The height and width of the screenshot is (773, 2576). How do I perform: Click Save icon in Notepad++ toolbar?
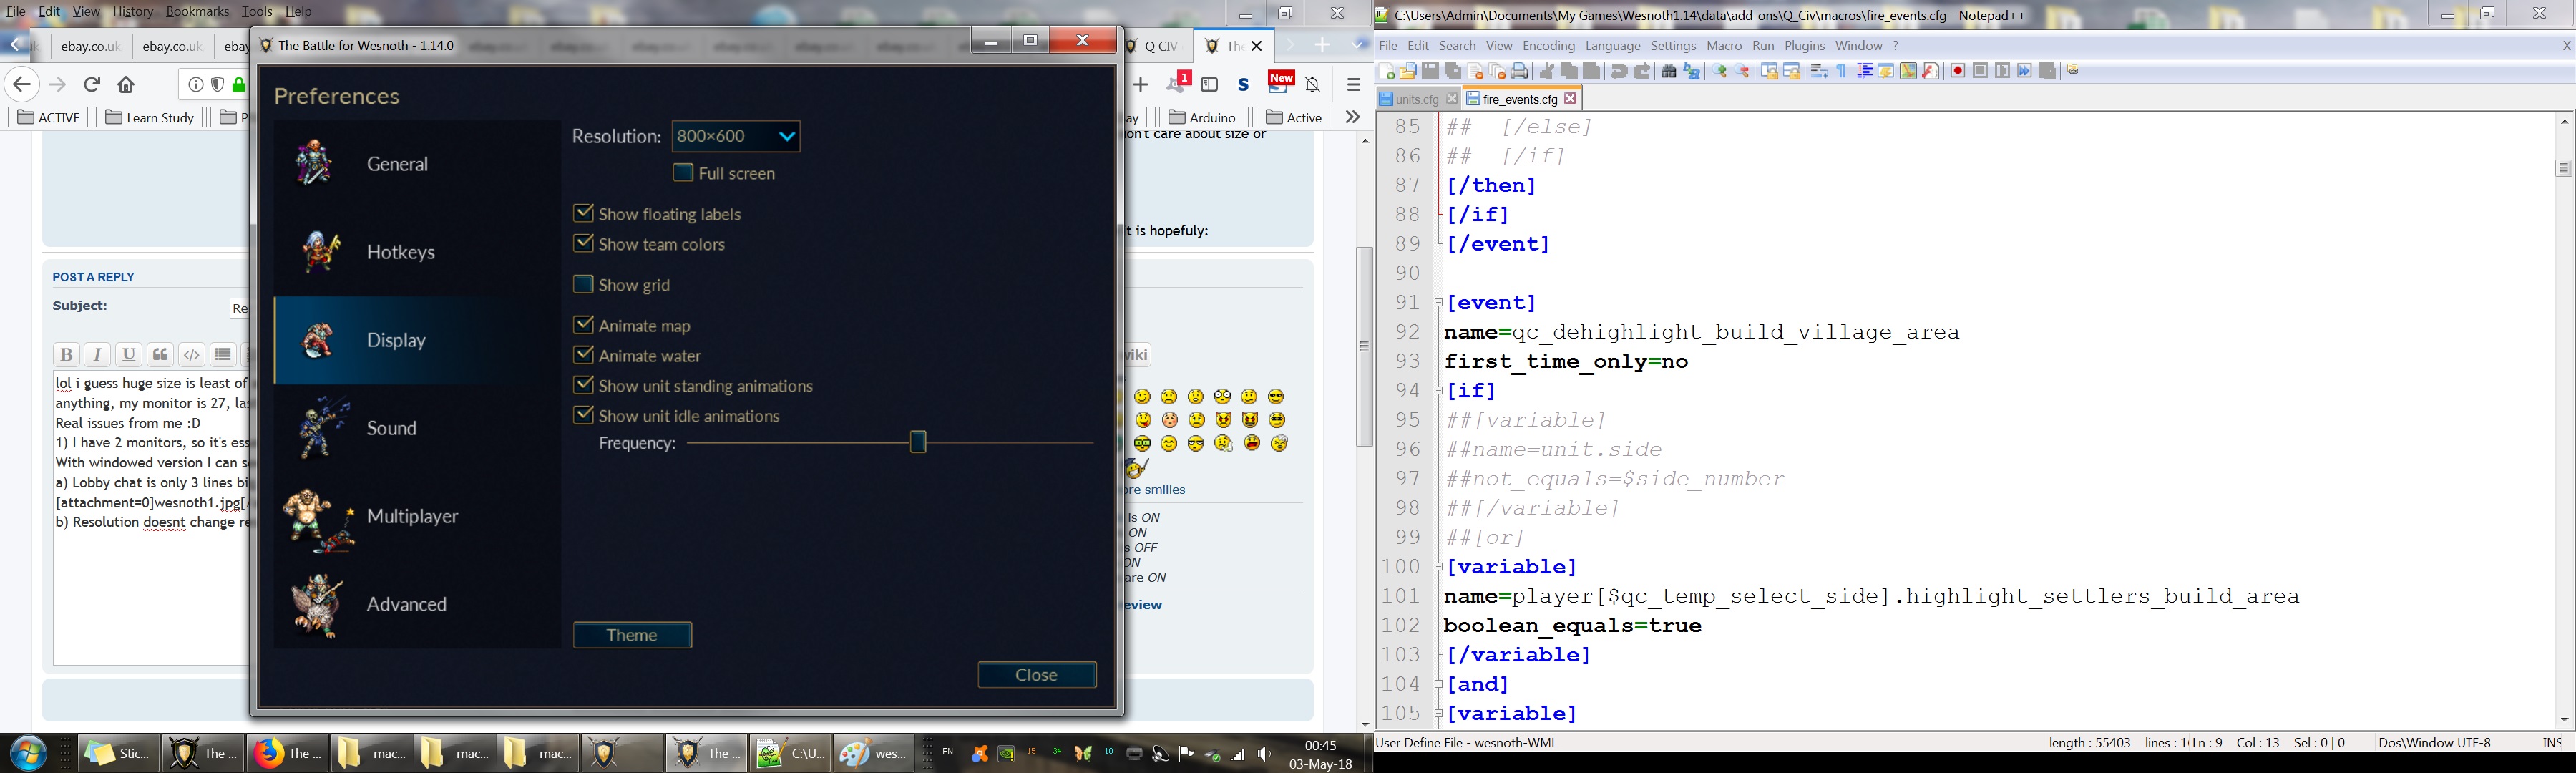point(1431,71)
